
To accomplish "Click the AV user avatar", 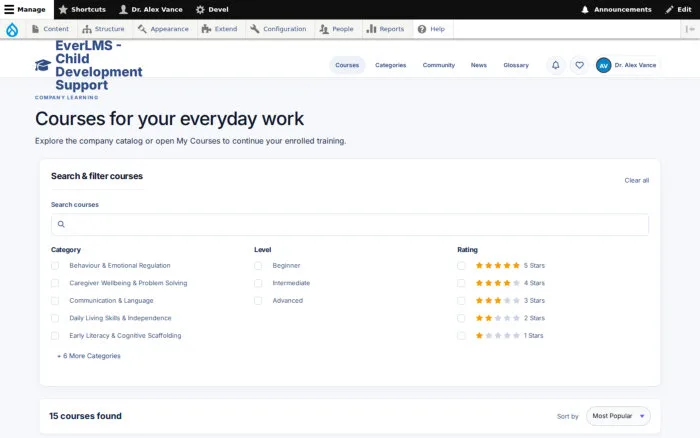I will [604, 66].
